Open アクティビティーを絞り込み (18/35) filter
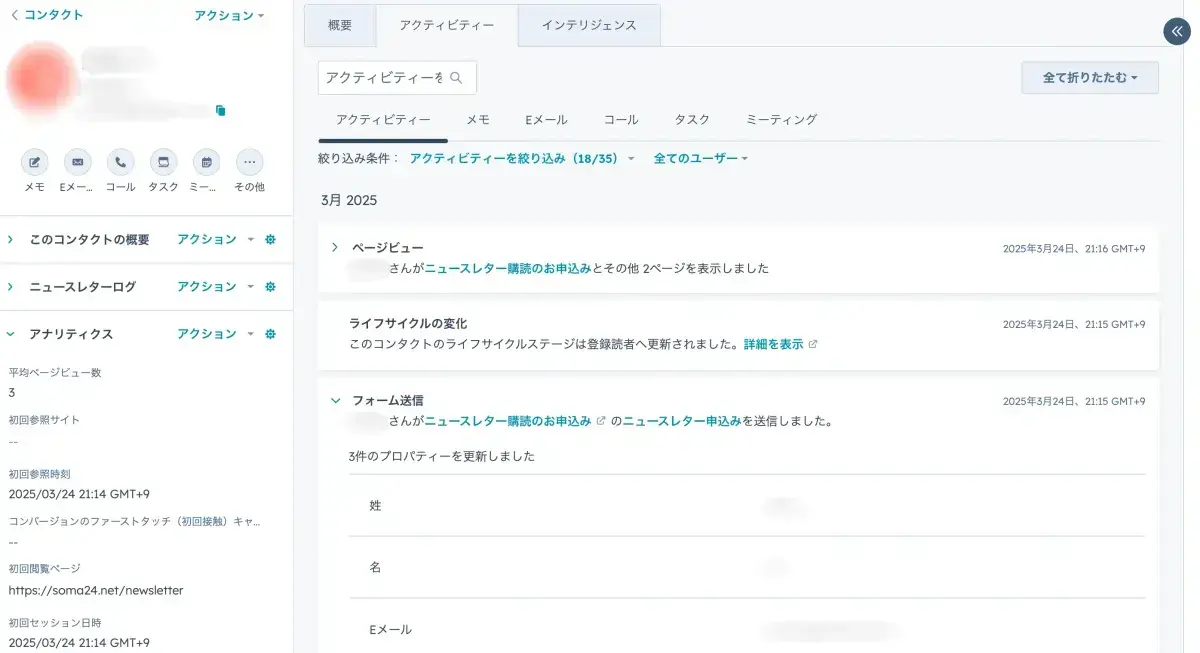The width and height of the screenshot is (1200, 653). [x=521, y=158]
